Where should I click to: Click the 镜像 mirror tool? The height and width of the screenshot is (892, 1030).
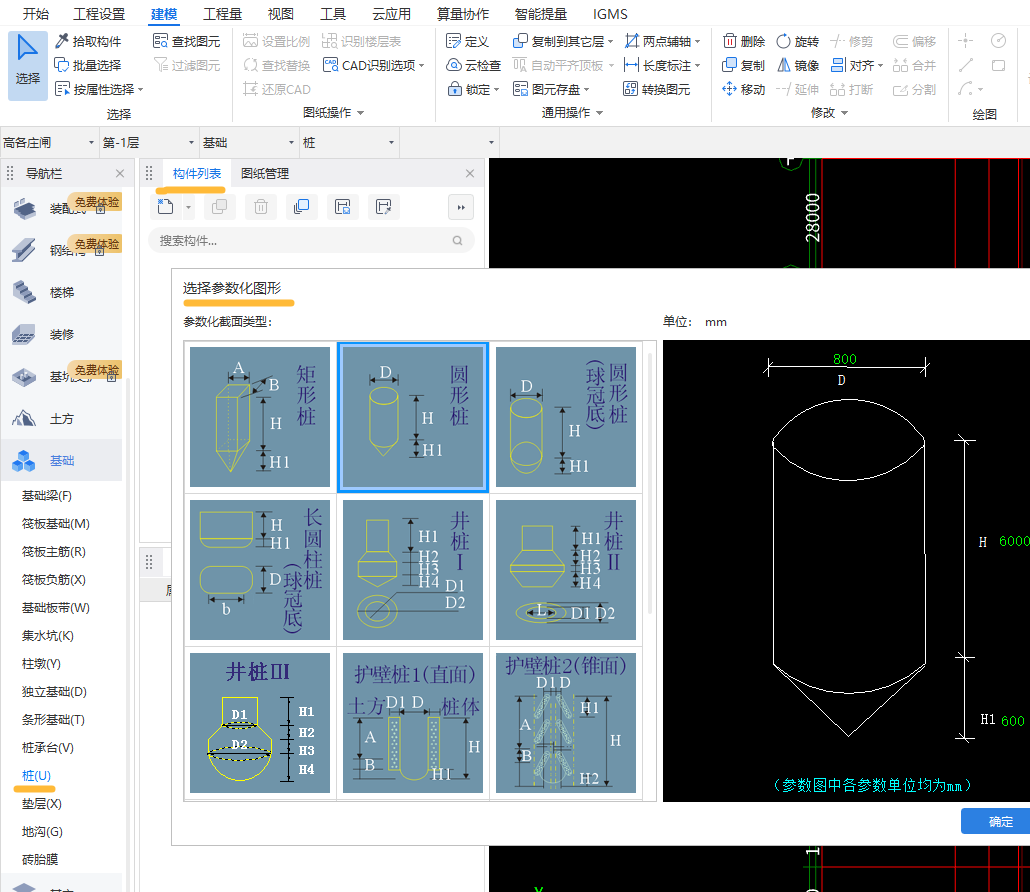[797, 65]
